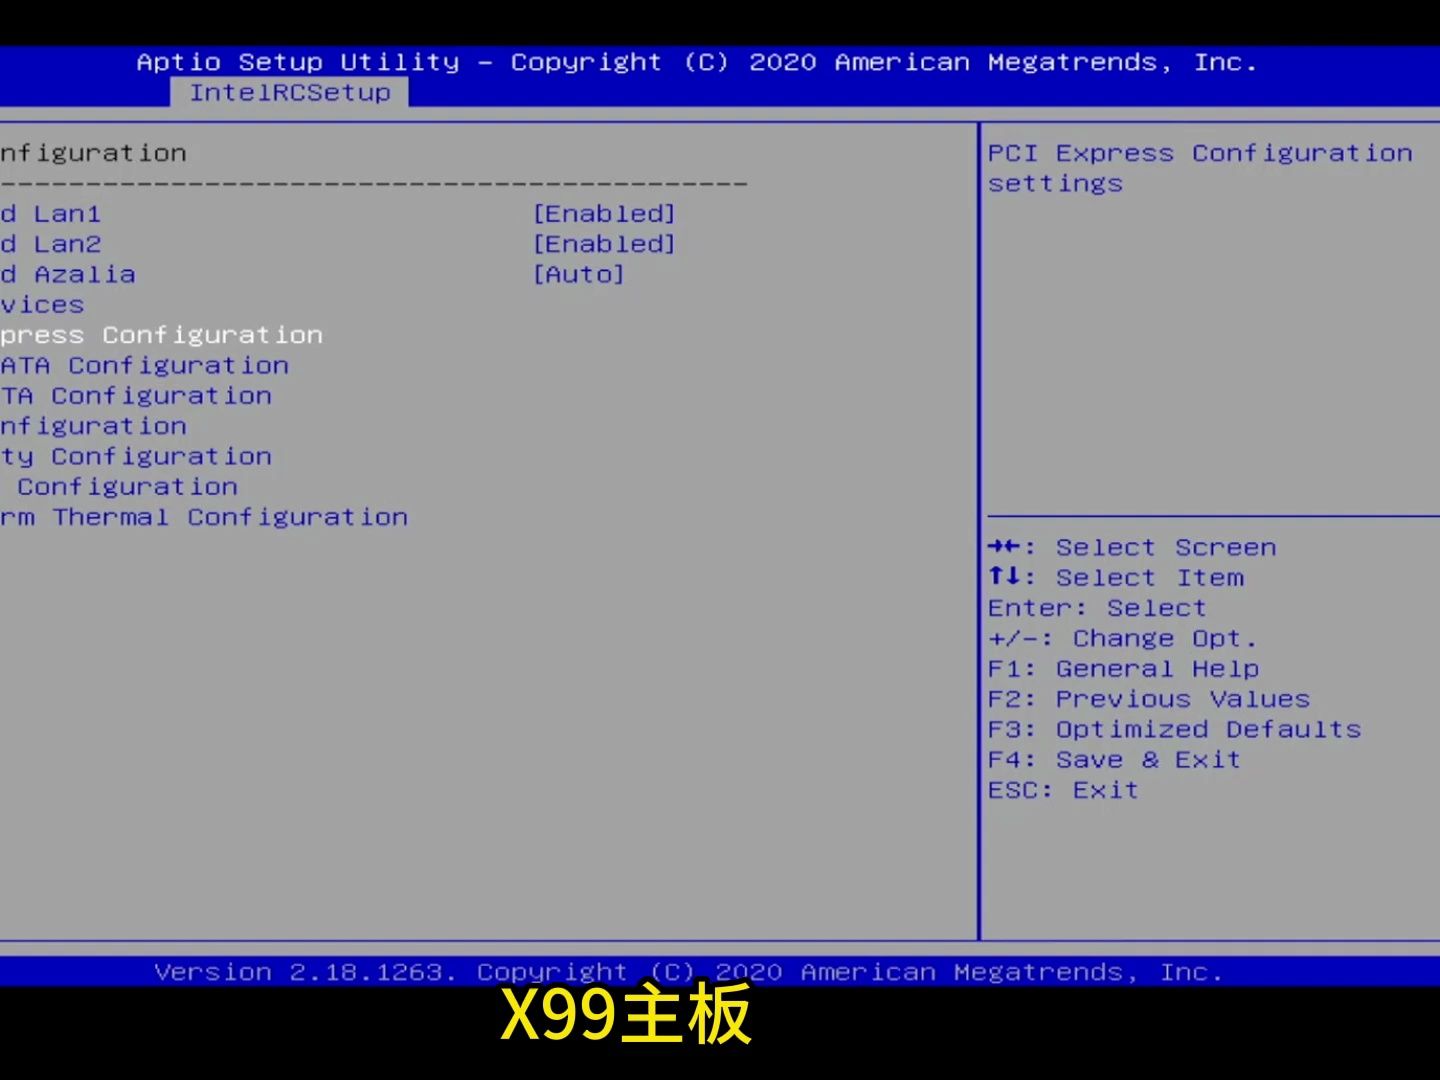1440x1080 pixels.
Task: Select the IntelRCSetup tab
Action: point(289,92)
